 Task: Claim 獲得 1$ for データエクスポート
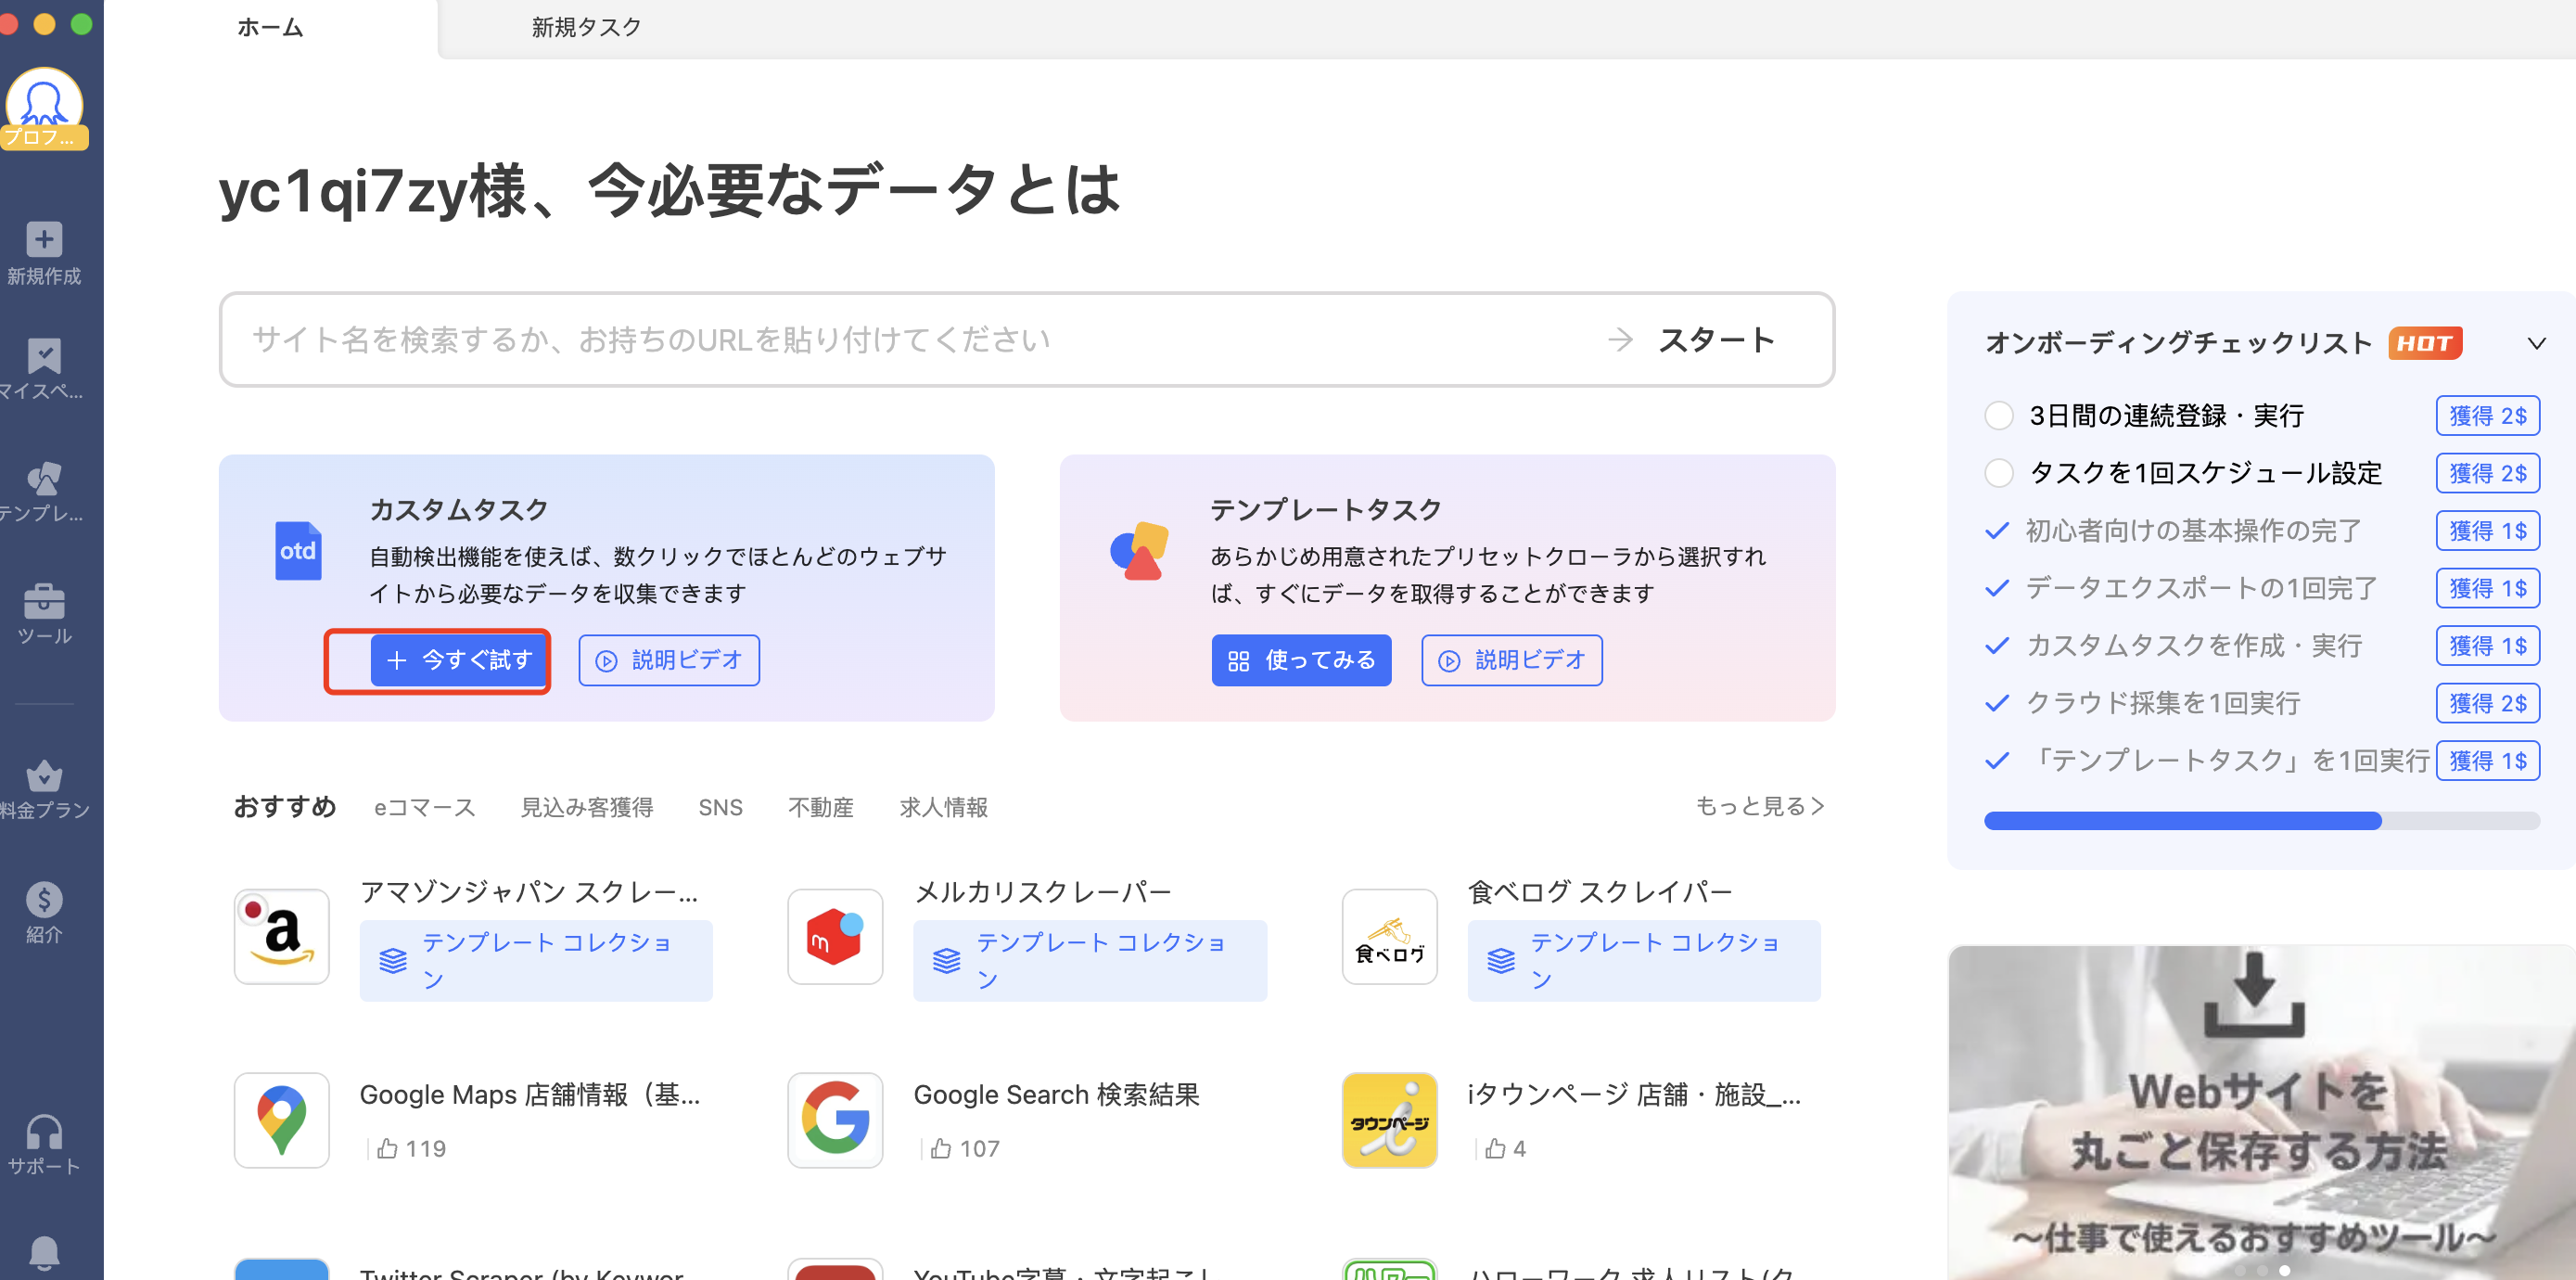tap(2488, 588)
